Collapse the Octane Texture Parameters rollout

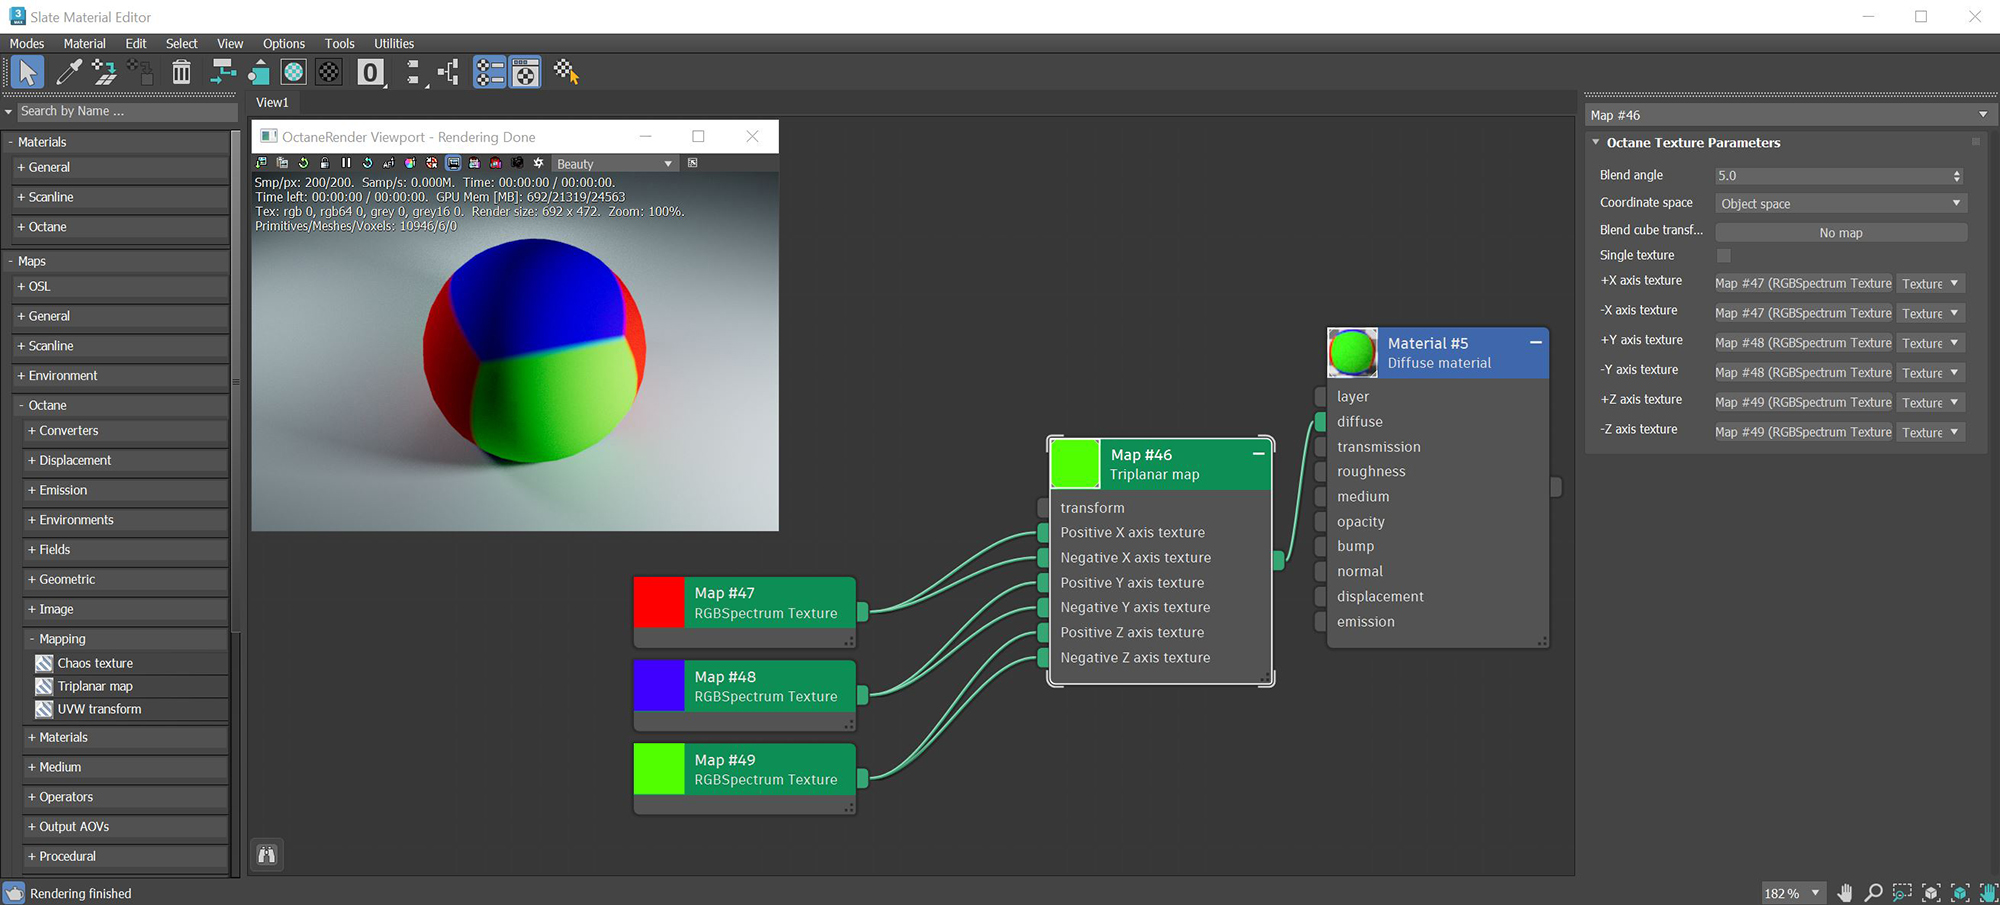(1596, 143)
